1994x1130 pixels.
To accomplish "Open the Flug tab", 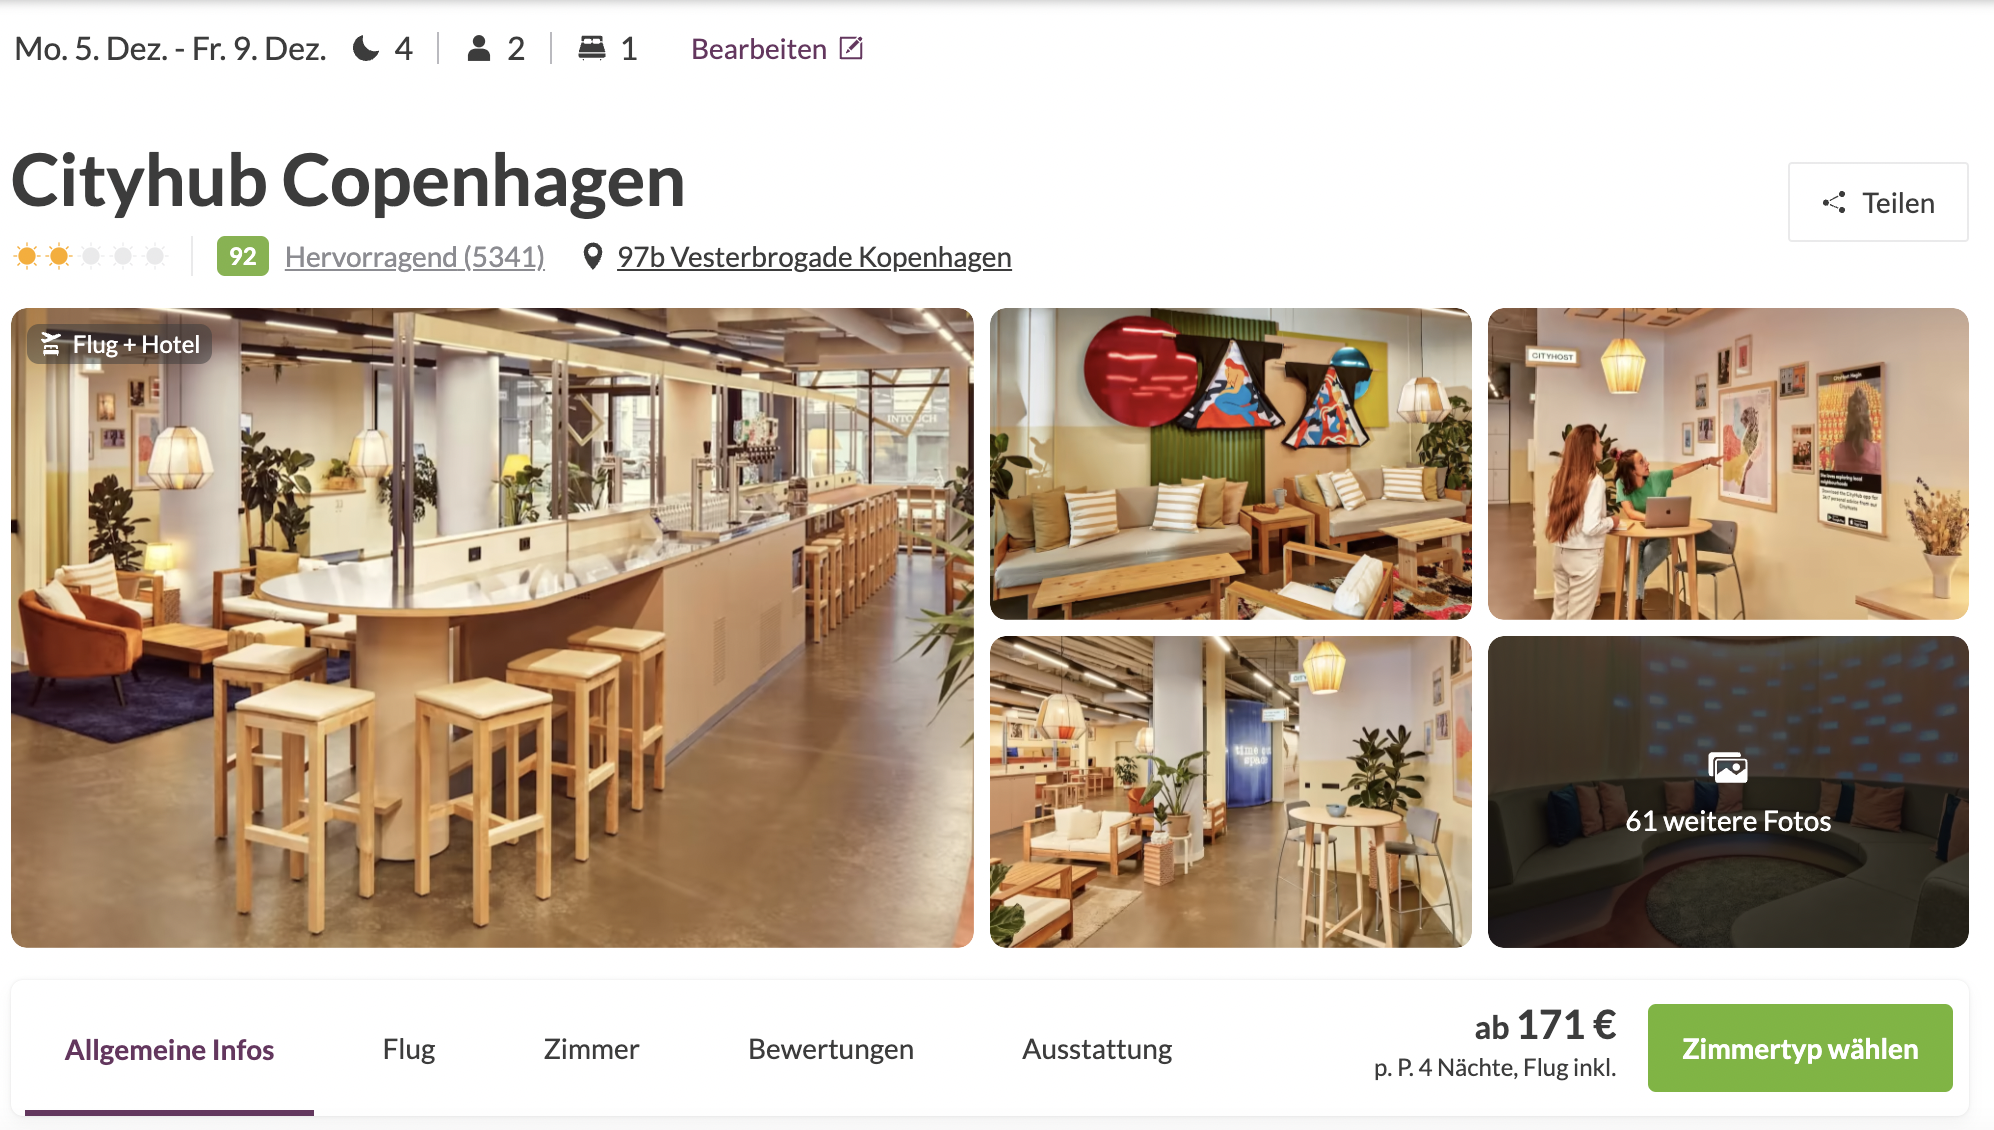I will pos(409,1049).
